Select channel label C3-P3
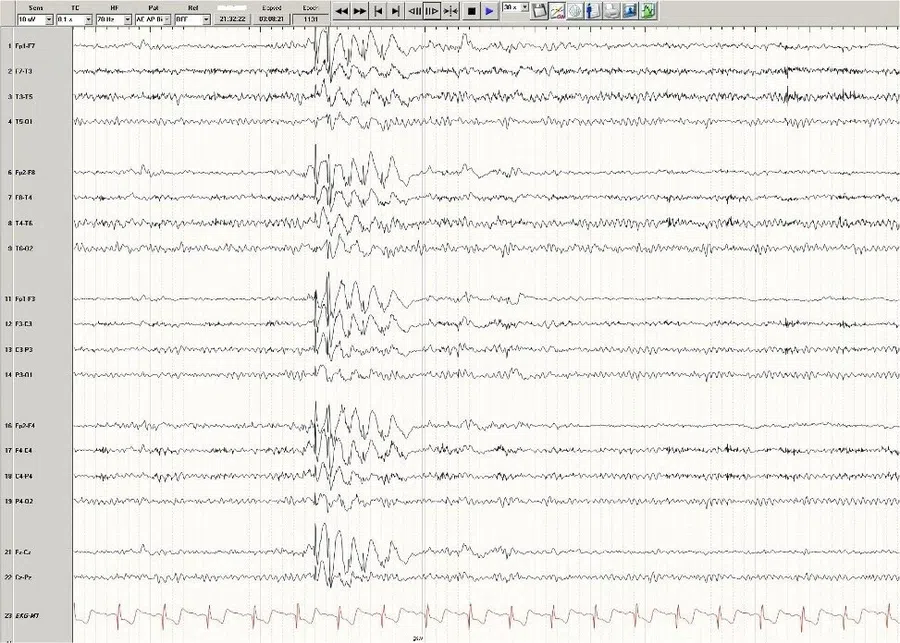 pyautogui.click(x=24, y=350)
